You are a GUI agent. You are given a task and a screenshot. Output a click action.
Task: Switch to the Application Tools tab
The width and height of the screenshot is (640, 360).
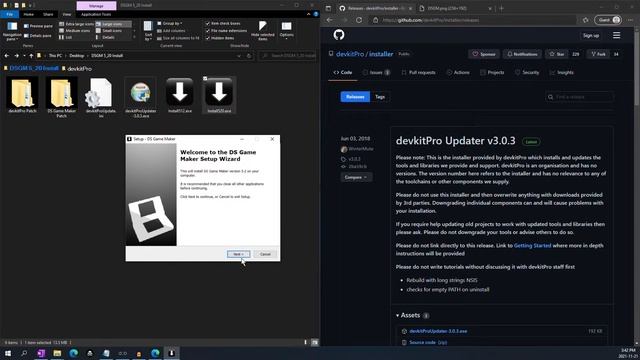tap(96, 14)
